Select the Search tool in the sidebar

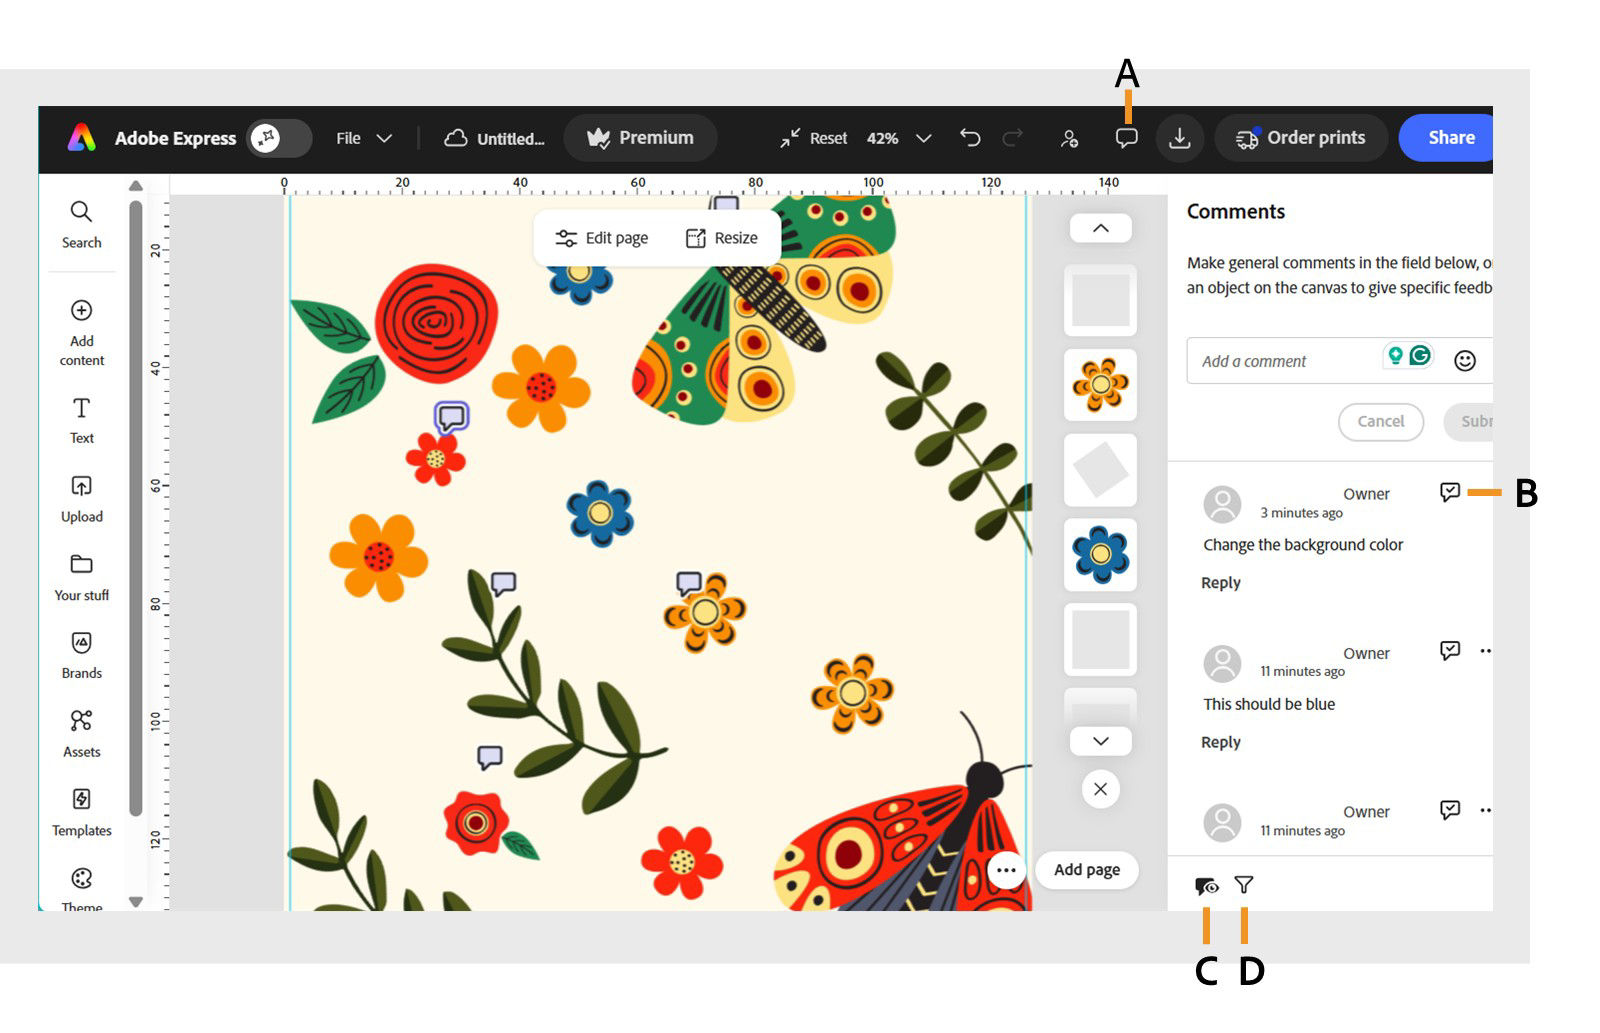coord(81,222)
